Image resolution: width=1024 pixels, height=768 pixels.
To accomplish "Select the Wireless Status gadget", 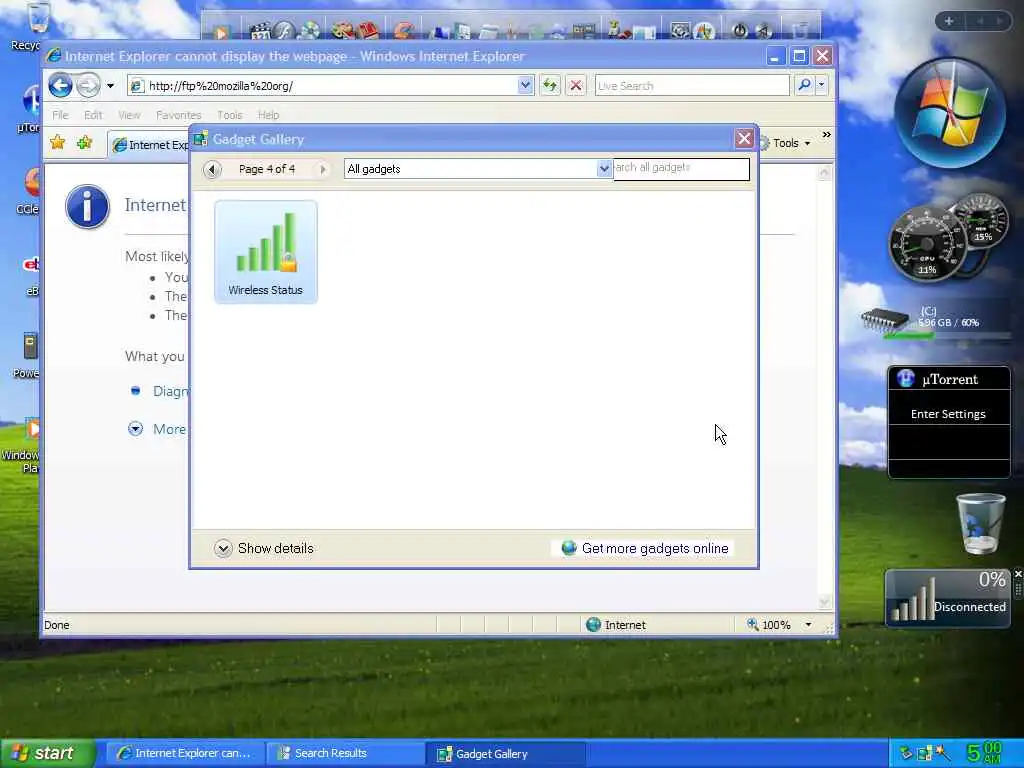I will coord(266,252).
